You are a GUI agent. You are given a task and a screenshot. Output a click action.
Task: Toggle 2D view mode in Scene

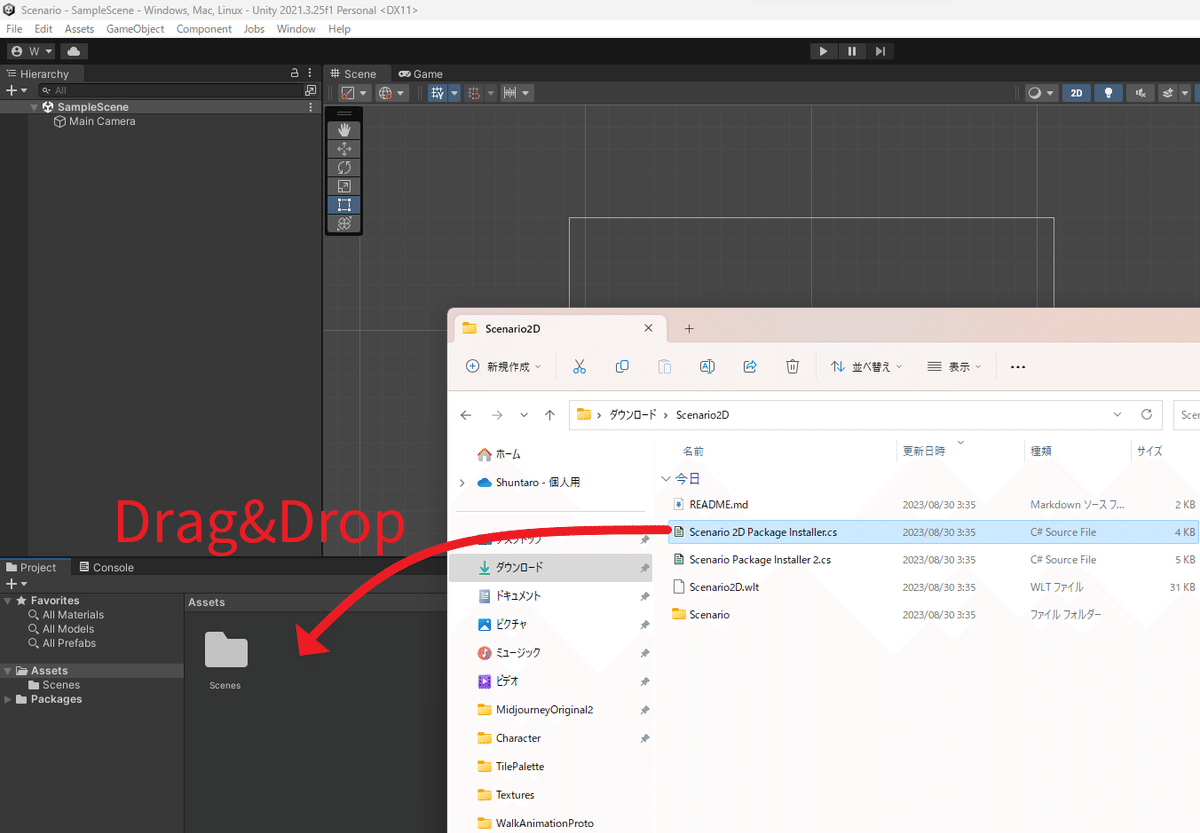tap(1076, 93)
